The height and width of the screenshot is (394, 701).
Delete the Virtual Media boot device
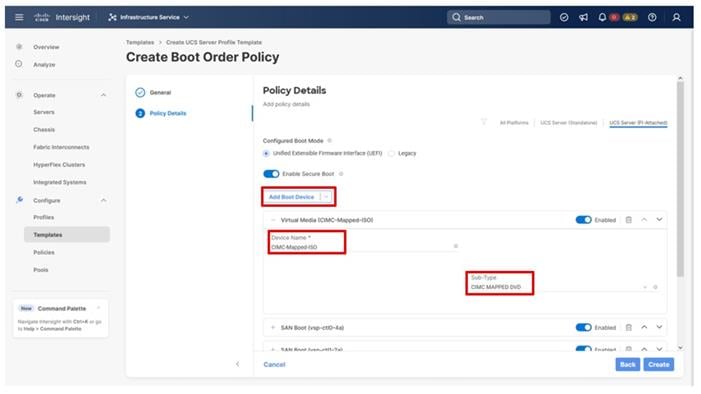[x=629, y=220]
